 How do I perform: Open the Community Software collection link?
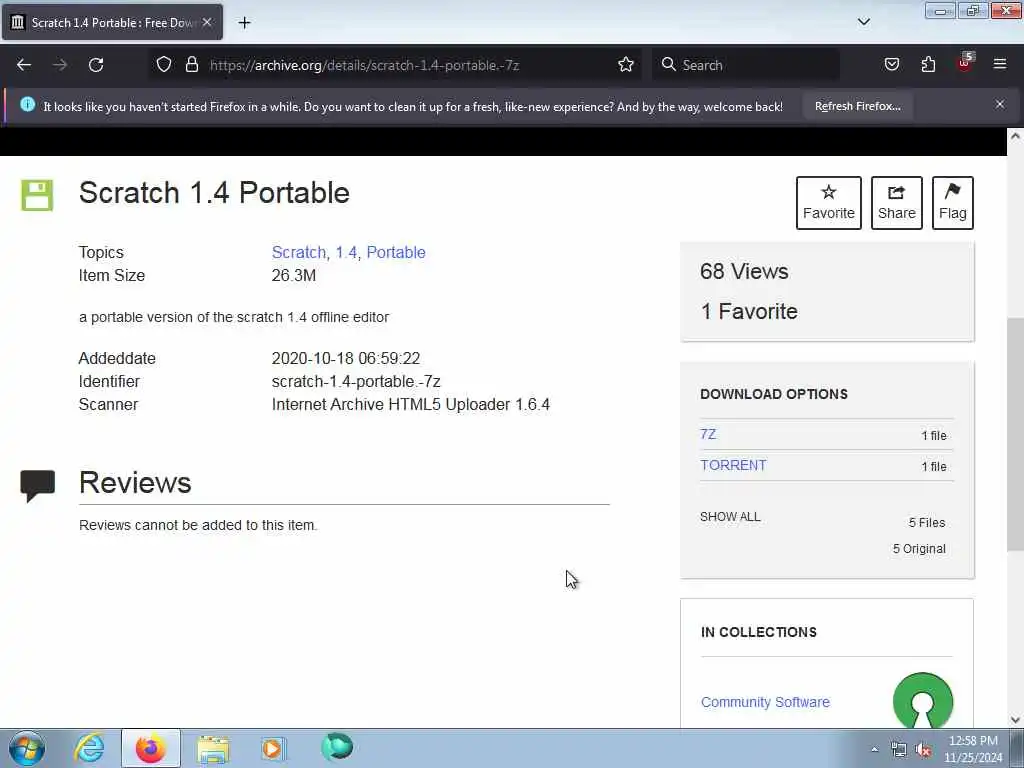pyautogui.click(x=765, y=702)
